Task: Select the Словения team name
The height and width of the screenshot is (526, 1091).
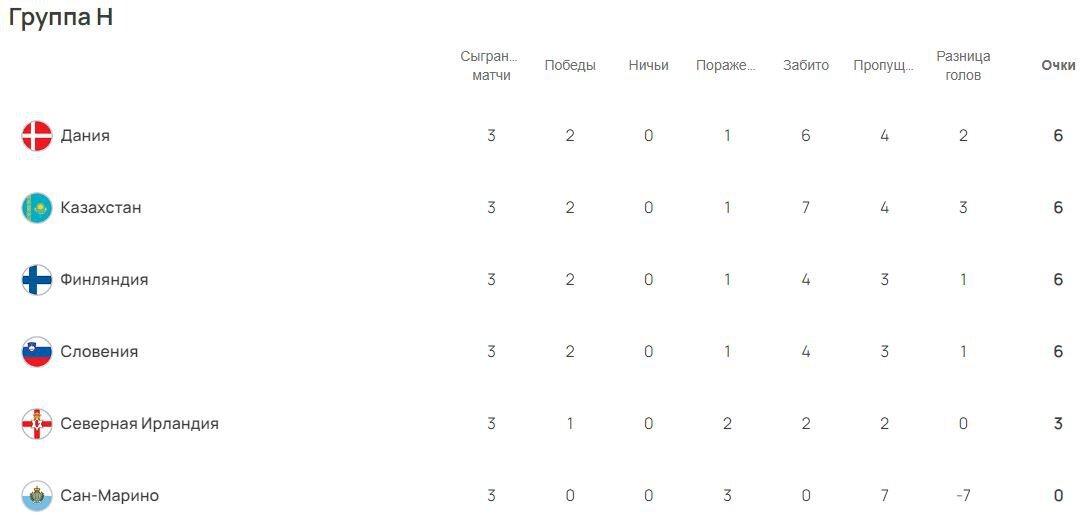Action: (99, 351)
